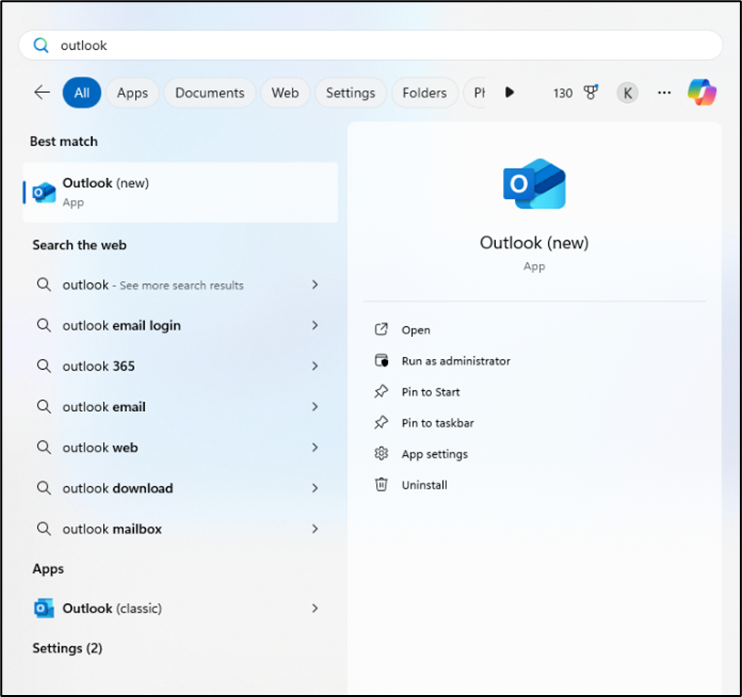Open the rewards trophy icon

(x=591, y=92)
